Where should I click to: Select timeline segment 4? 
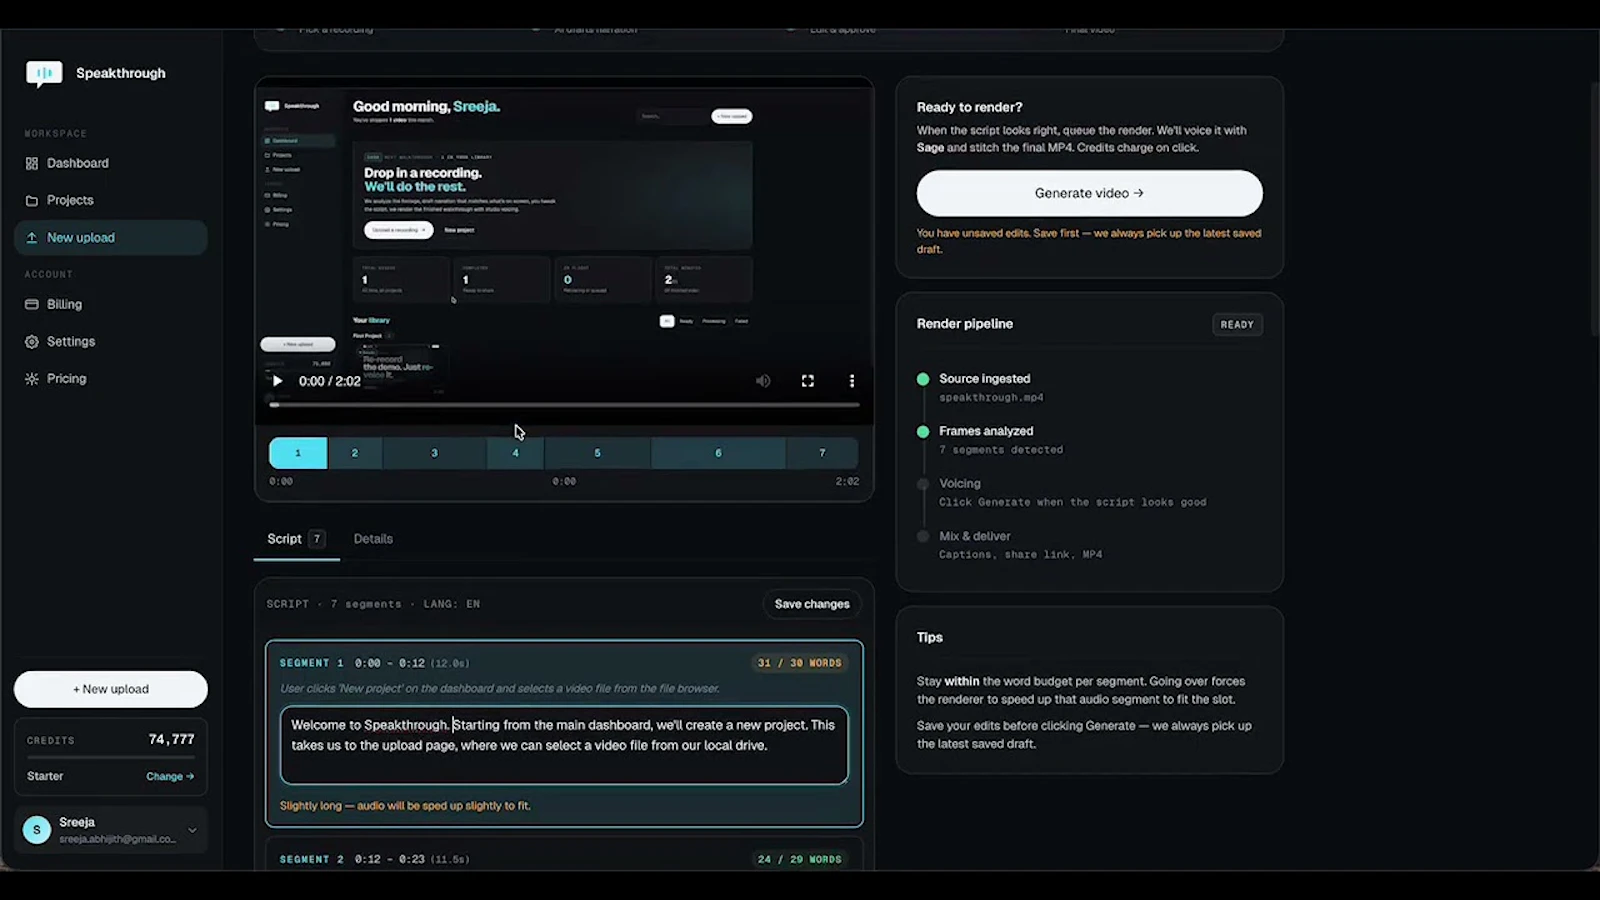516,453
